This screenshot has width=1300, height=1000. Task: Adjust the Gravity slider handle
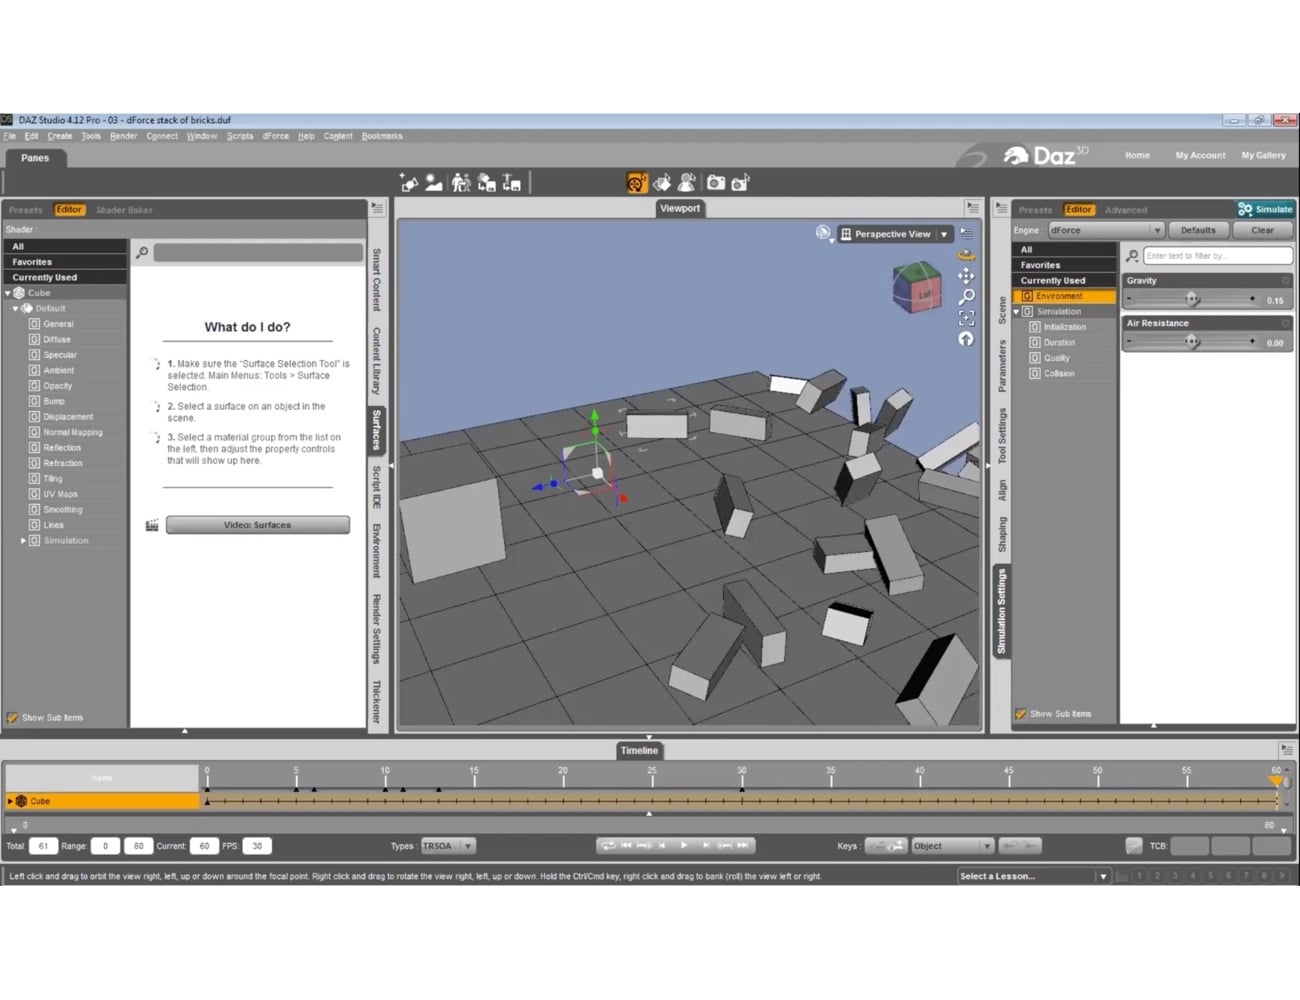tap(1192, 299)
